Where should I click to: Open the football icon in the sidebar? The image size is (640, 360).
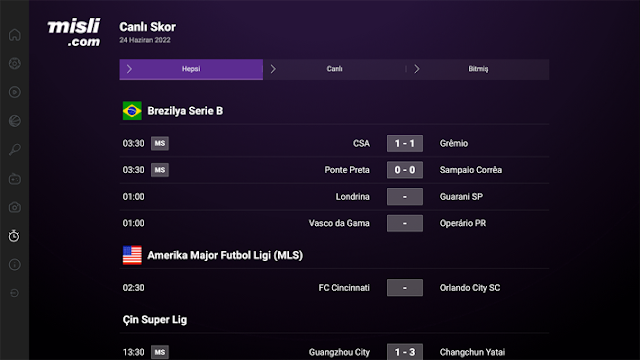15,63
